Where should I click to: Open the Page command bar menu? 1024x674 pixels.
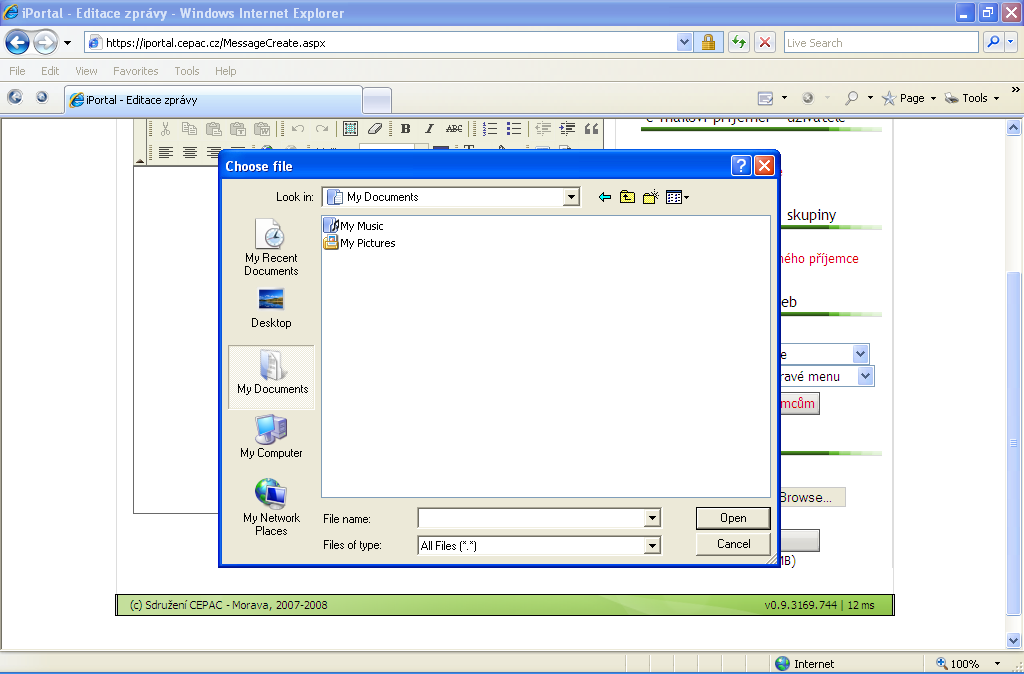[x=909, y=98]
